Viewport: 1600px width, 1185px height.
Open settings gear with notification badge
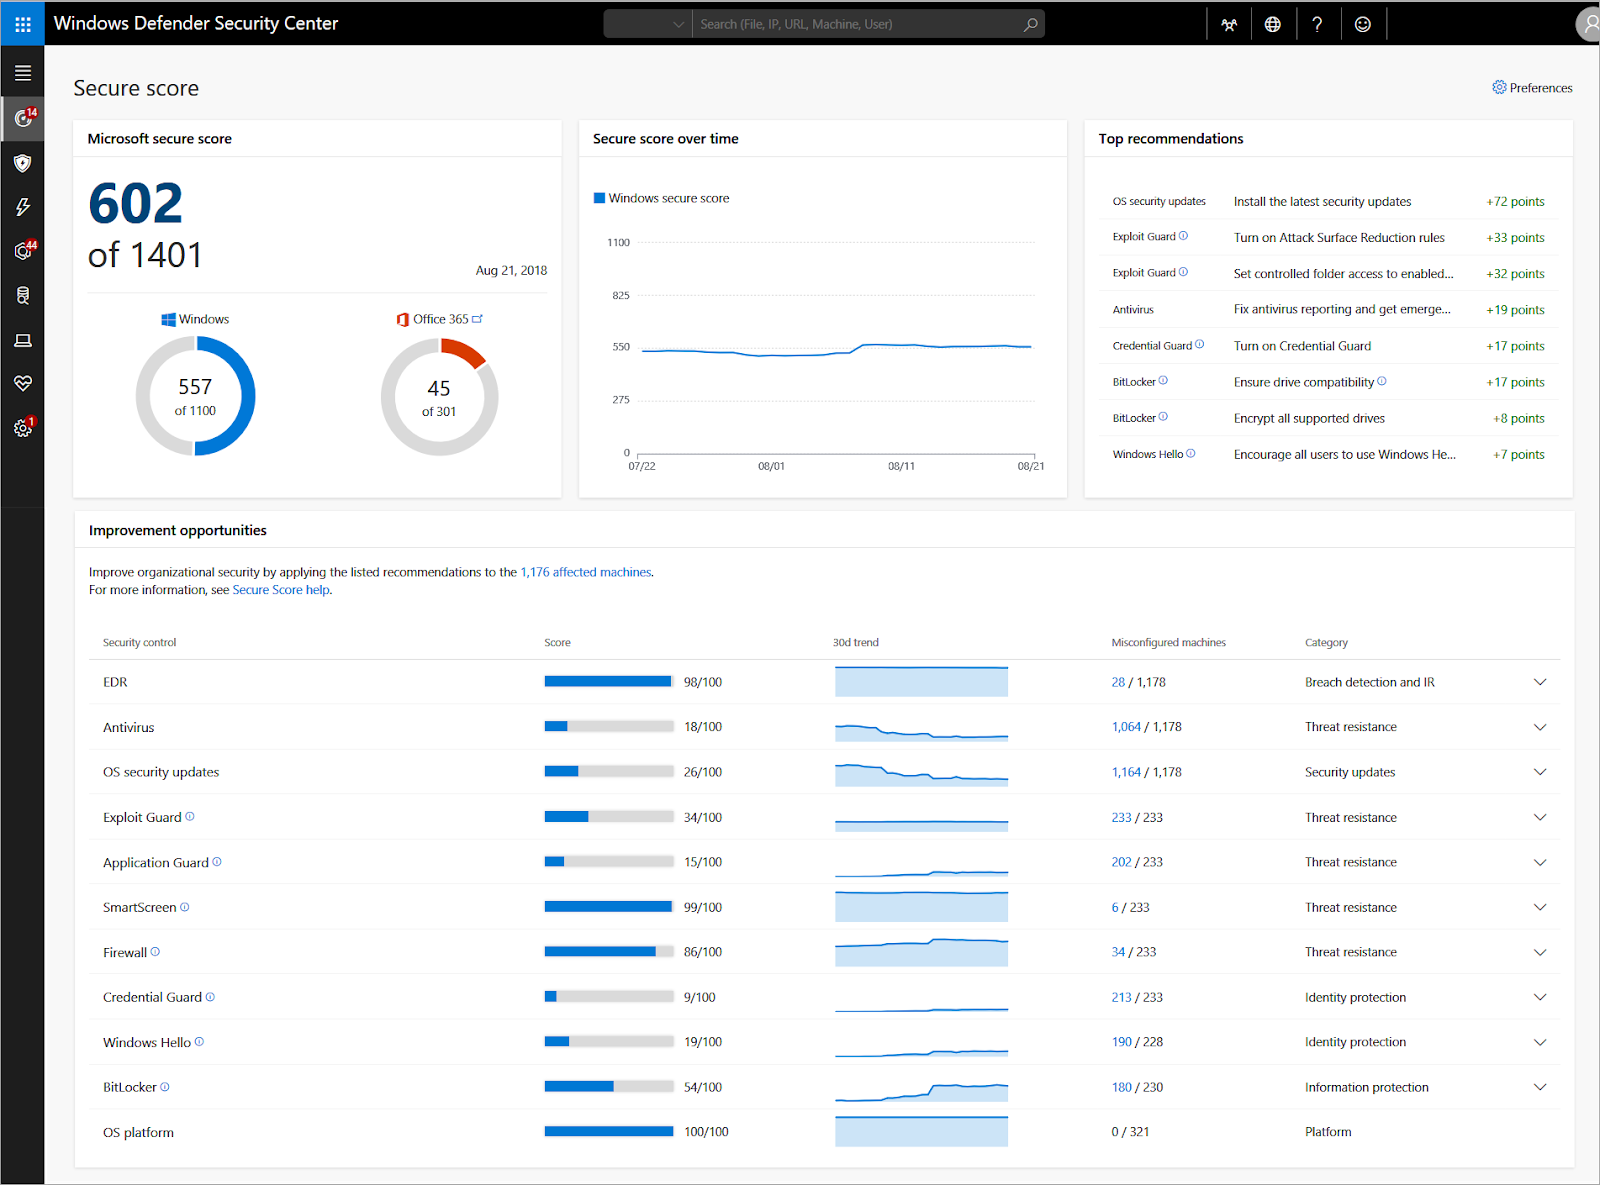point(22,427)
